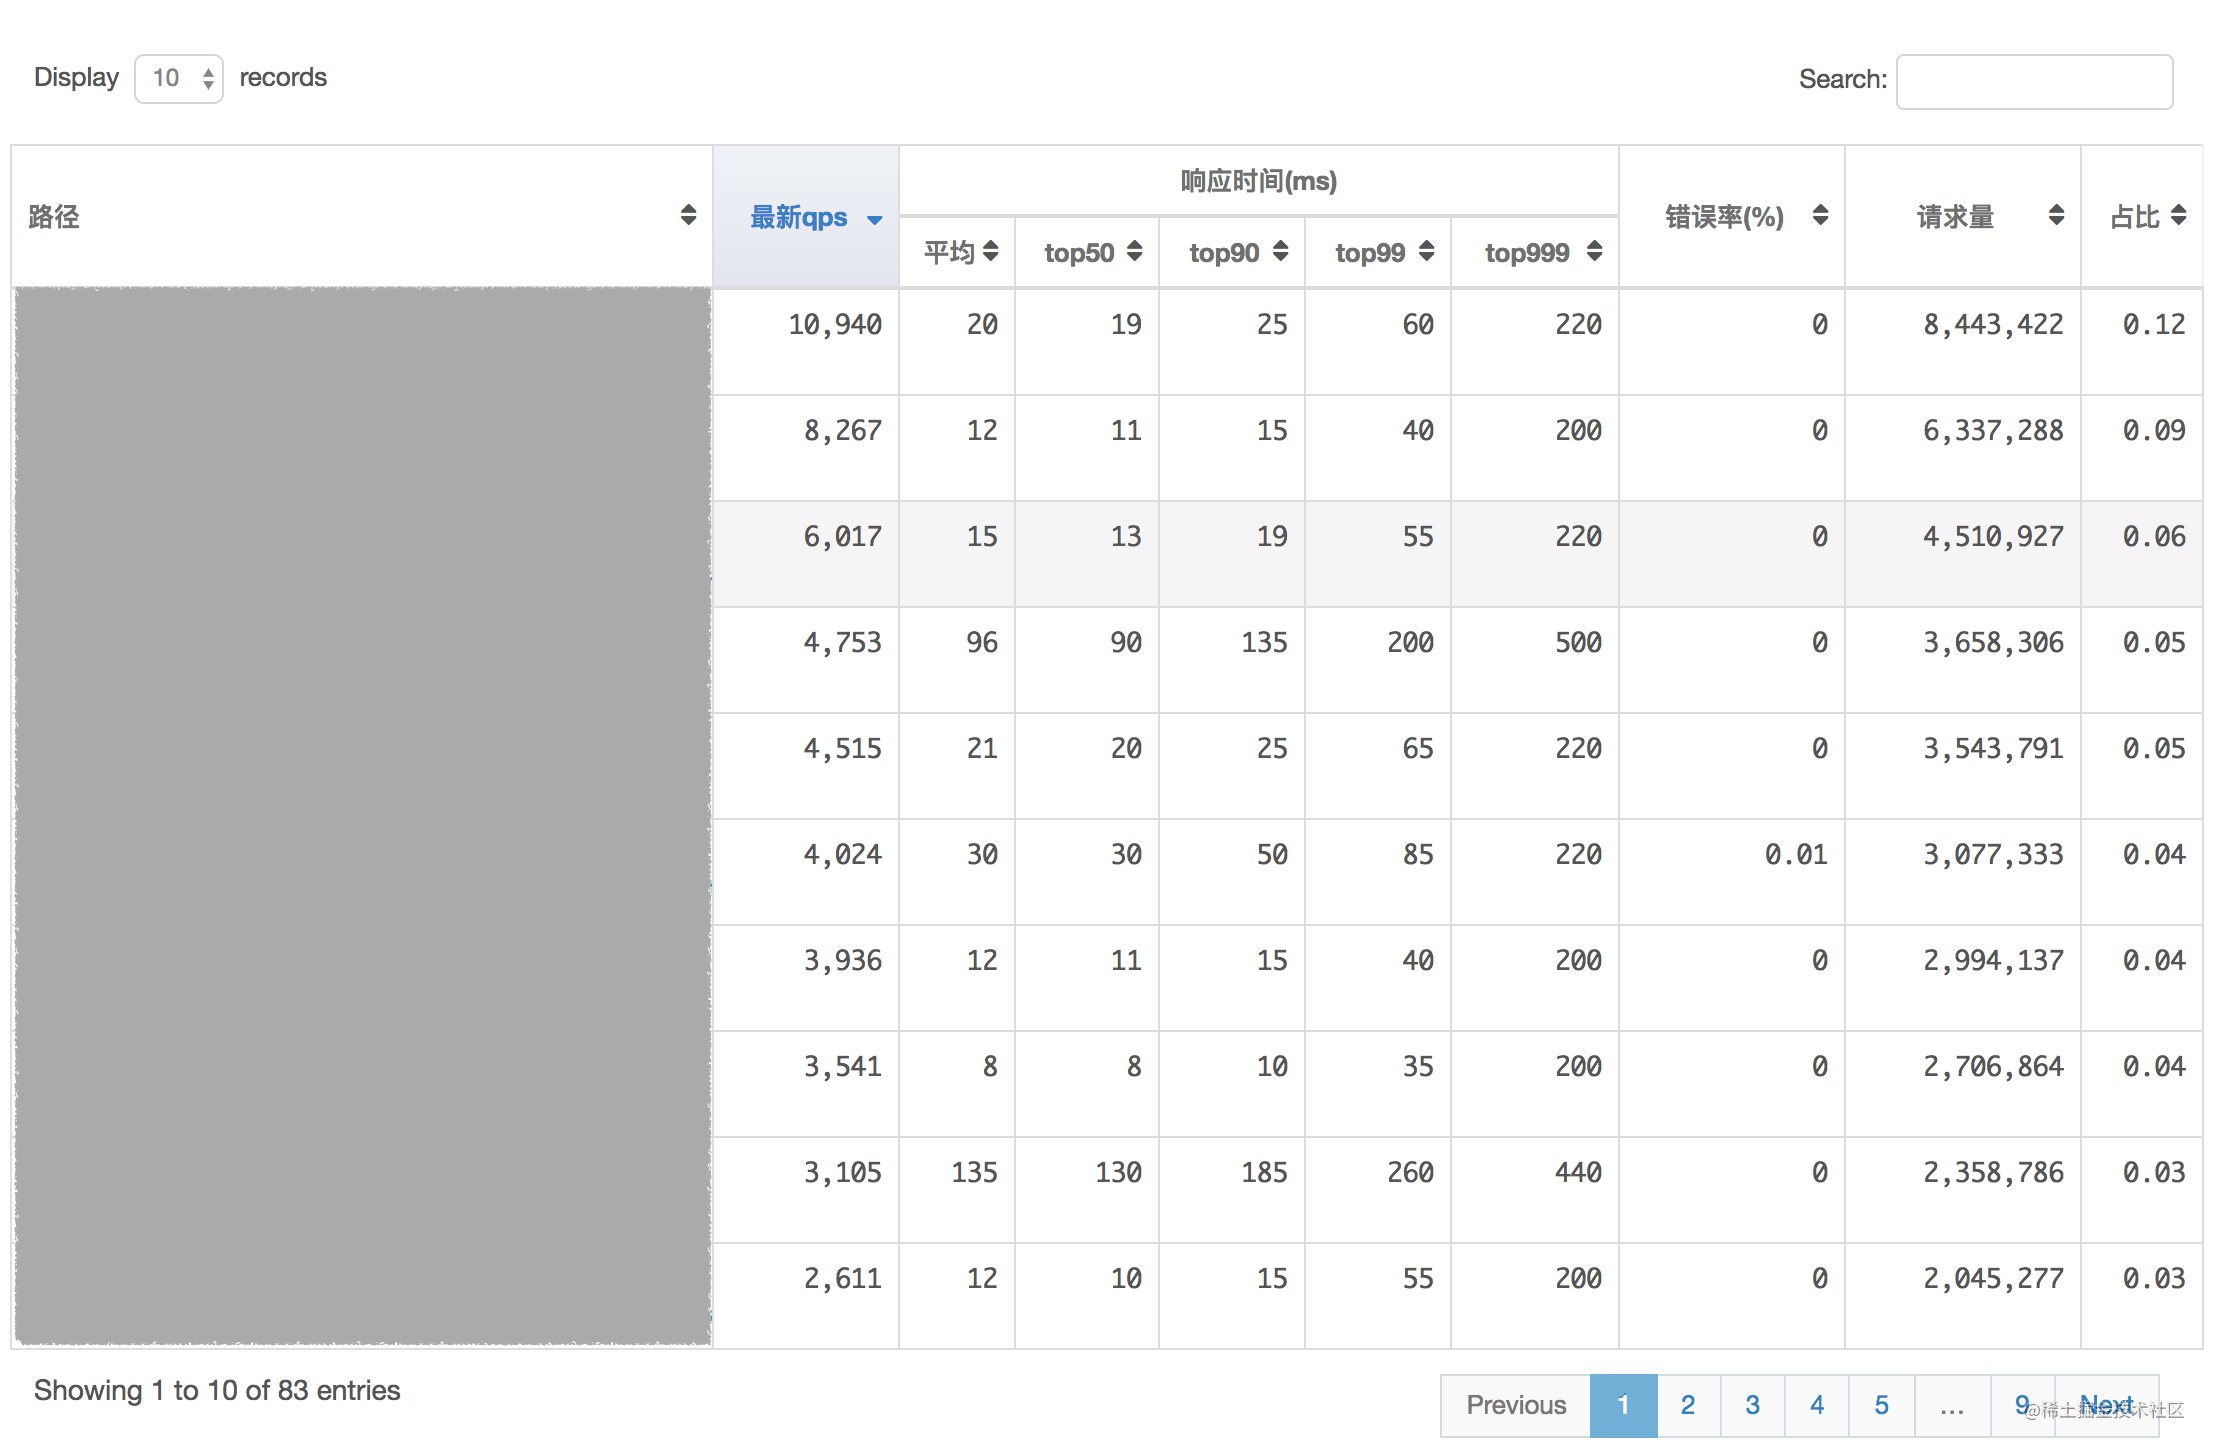
Task: Click the 最新qps column header text
Action: point(798,217)
